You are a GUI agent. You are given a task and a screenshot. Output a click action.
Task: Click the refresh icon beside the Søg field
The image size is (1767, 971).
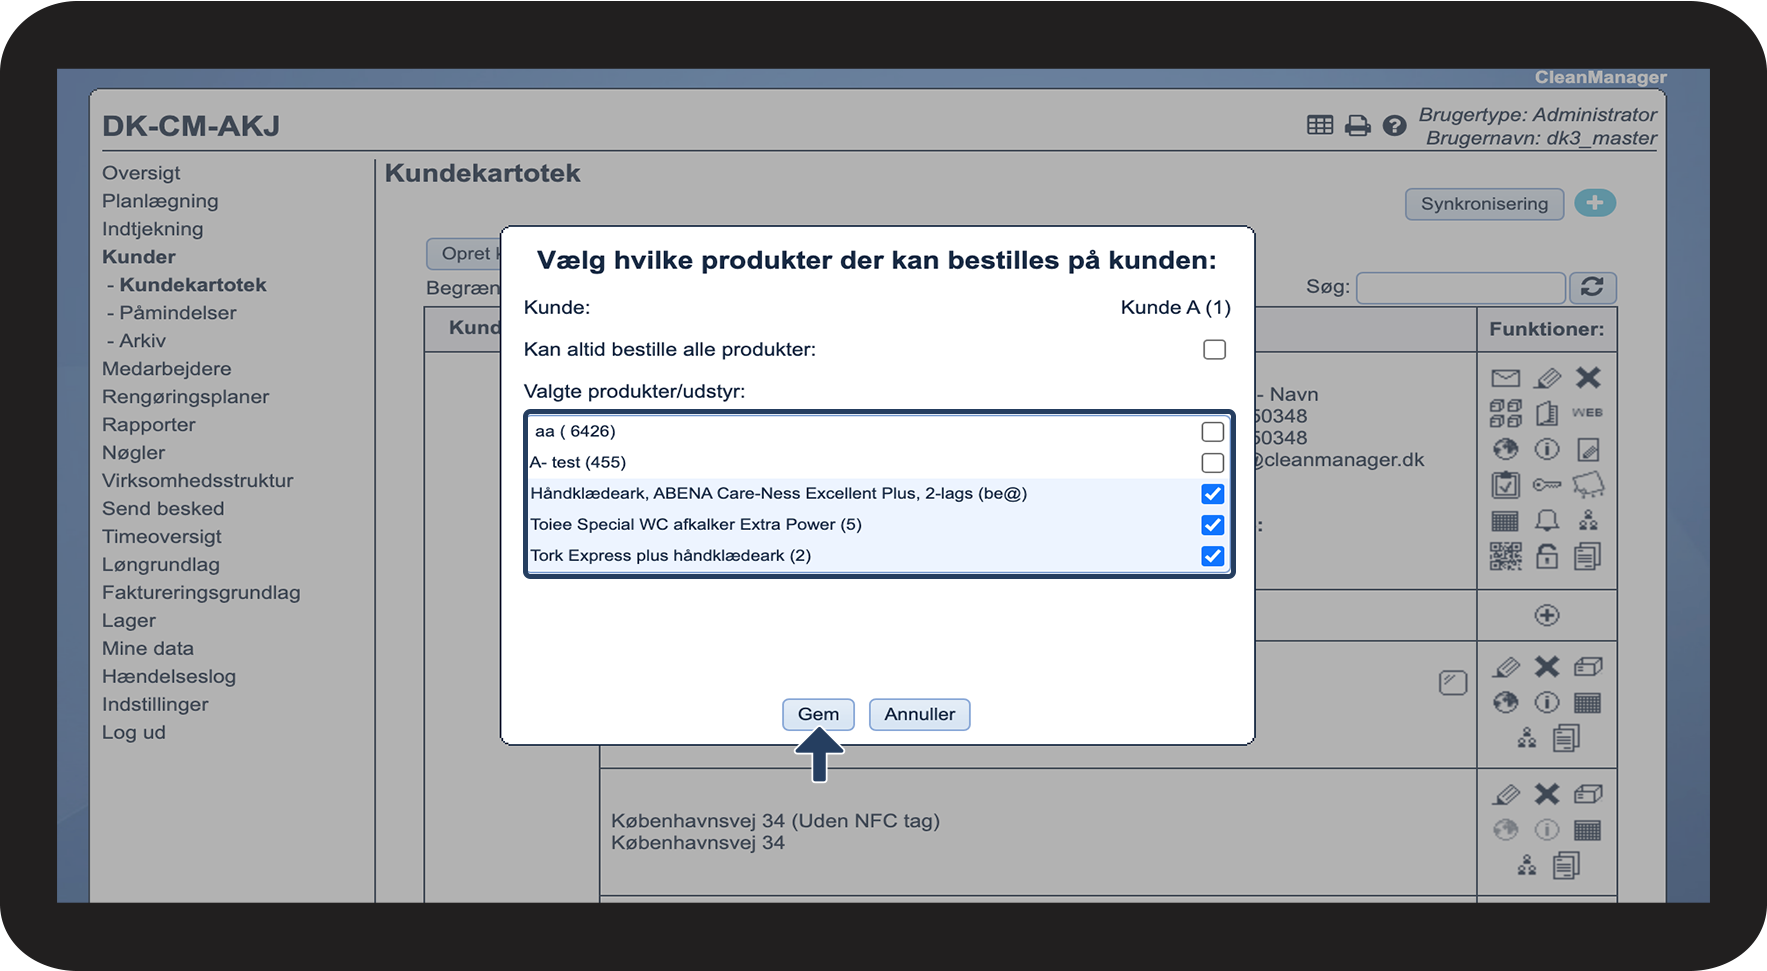1593,288
